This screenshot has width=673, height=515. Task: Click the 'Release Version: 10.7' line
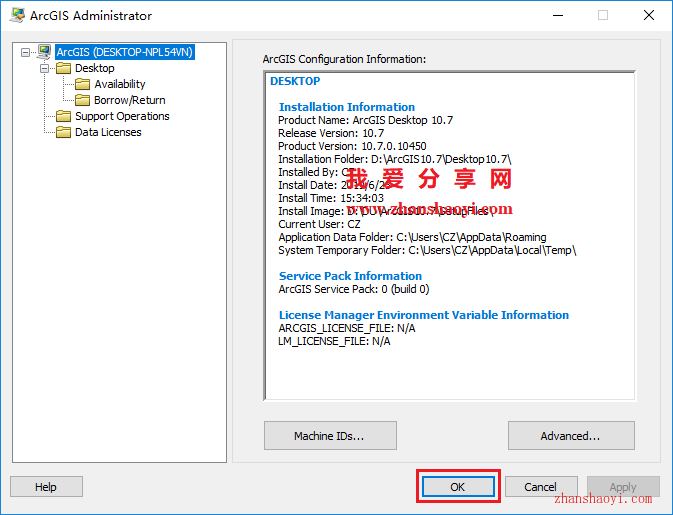(x=331, y=133)
